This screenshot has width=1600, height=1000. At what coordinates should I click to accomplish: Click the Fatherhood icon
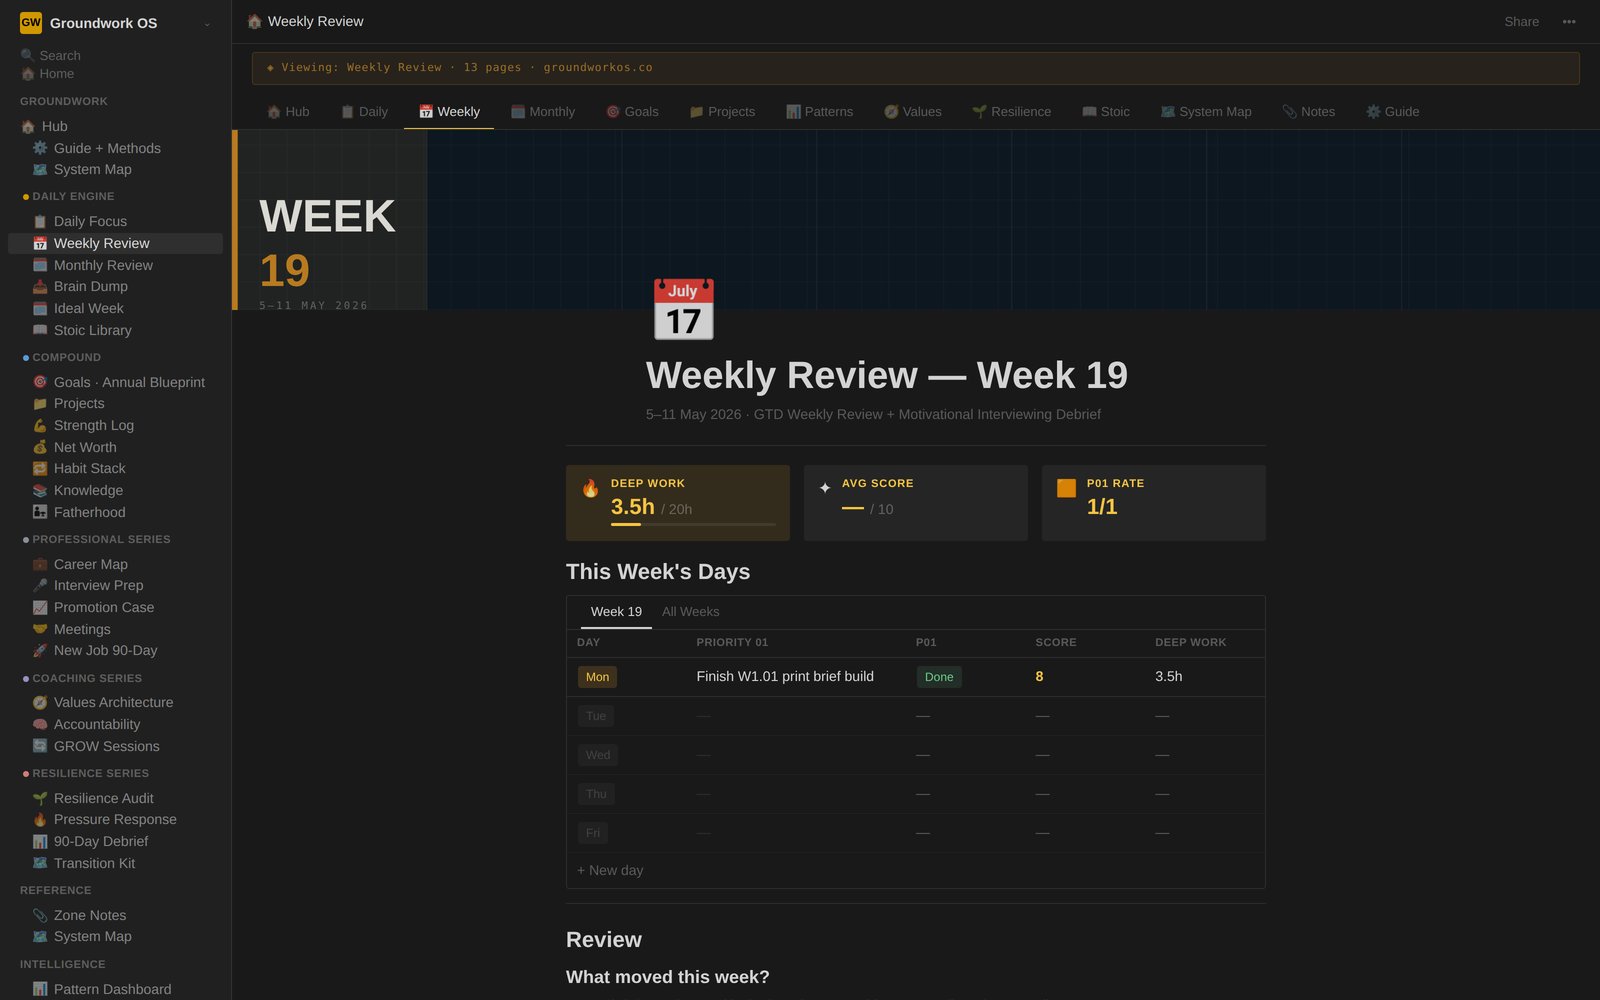coord(40,512)
